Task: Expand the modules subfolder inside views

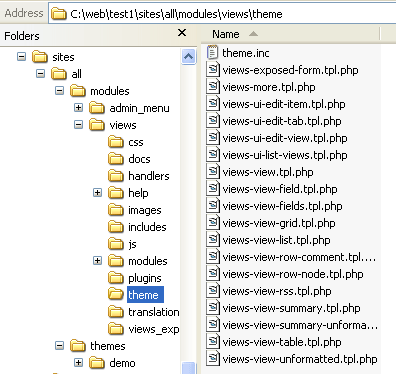Action: [97, 261]
